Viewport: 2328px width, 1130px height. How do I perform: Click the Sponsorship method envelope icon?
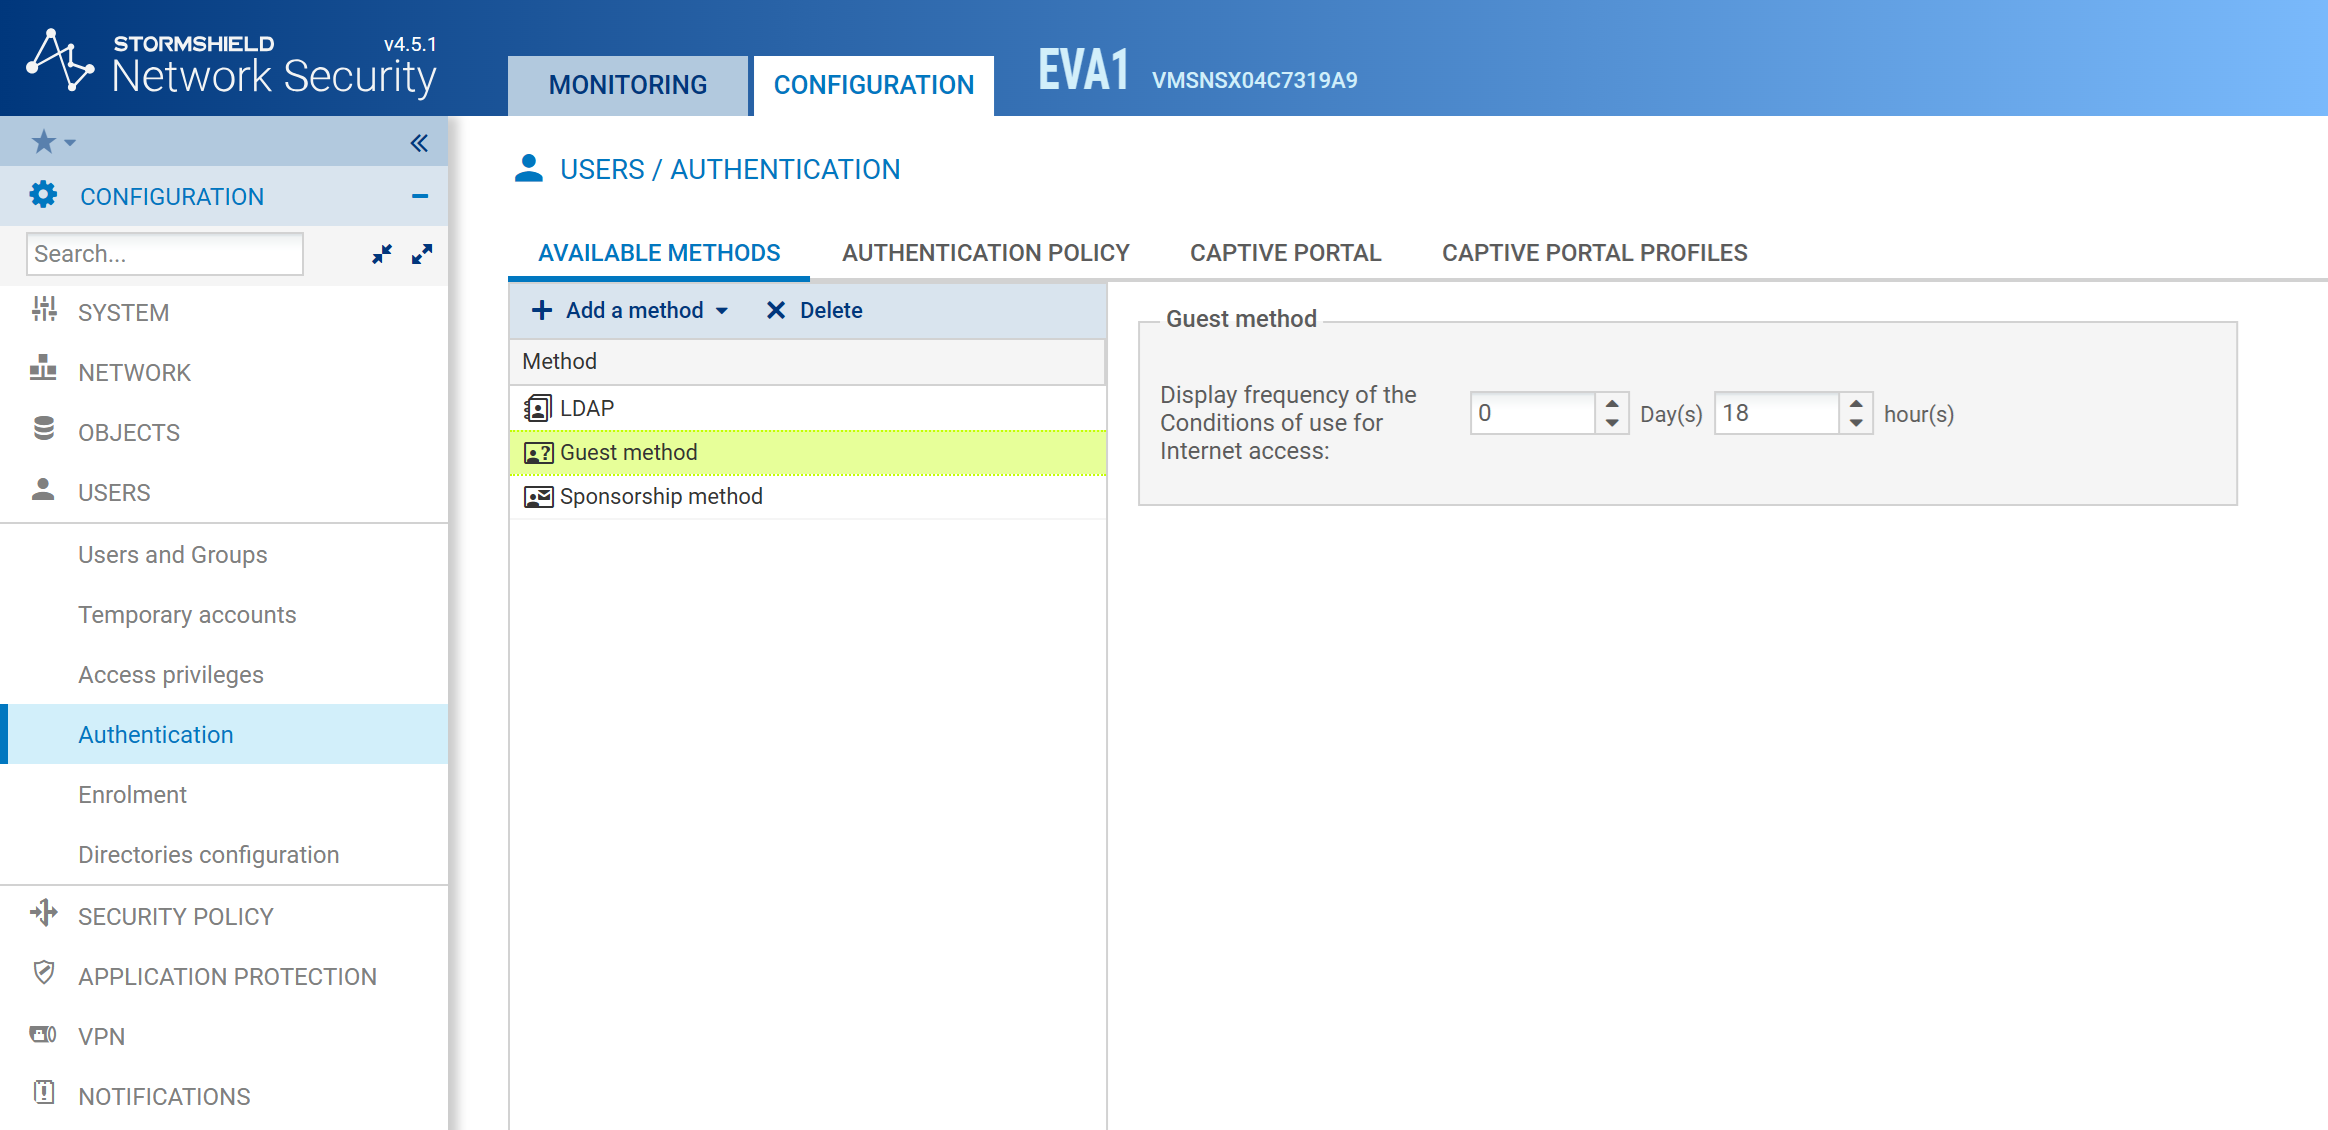point(538,497)
